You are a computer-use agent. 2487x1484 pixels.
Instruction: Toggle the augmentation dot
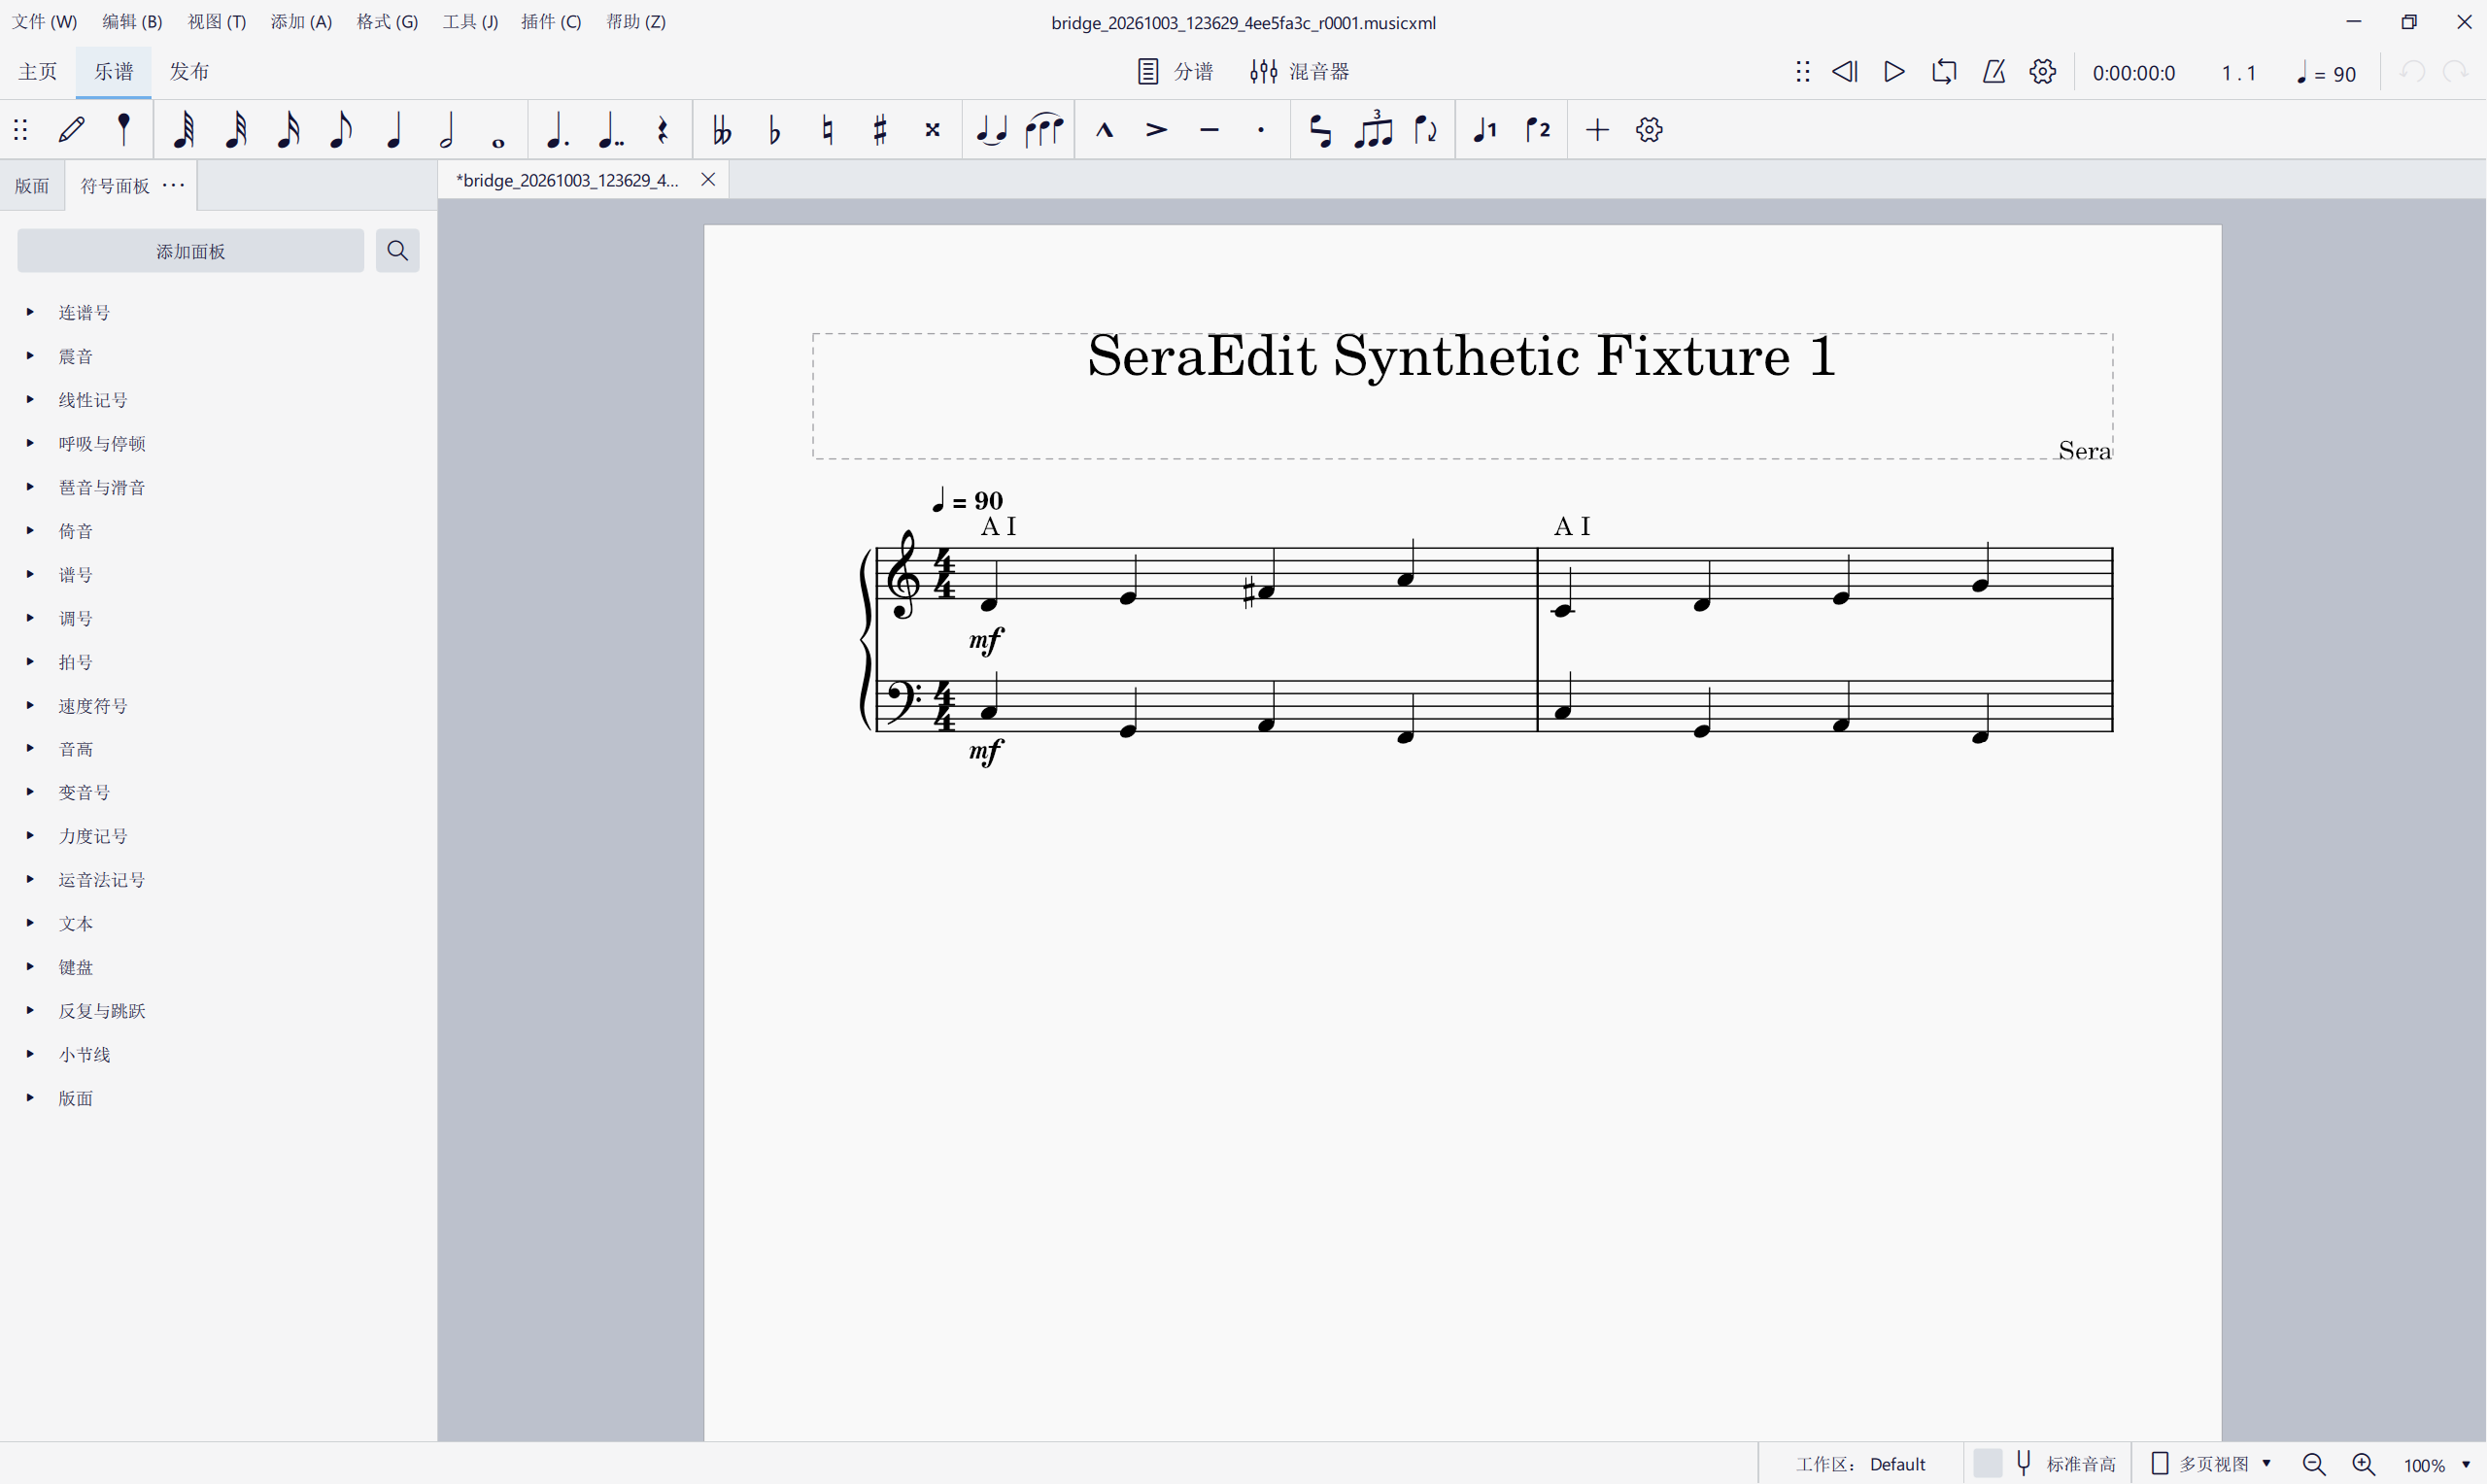point(558,130)
